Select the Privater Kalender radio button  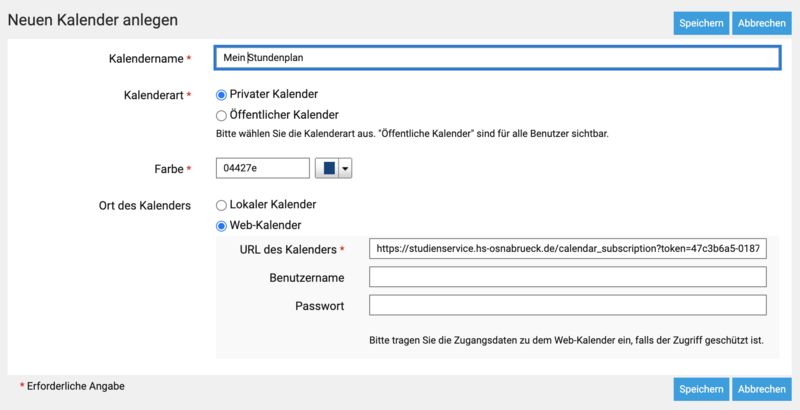tap(222, 94)
